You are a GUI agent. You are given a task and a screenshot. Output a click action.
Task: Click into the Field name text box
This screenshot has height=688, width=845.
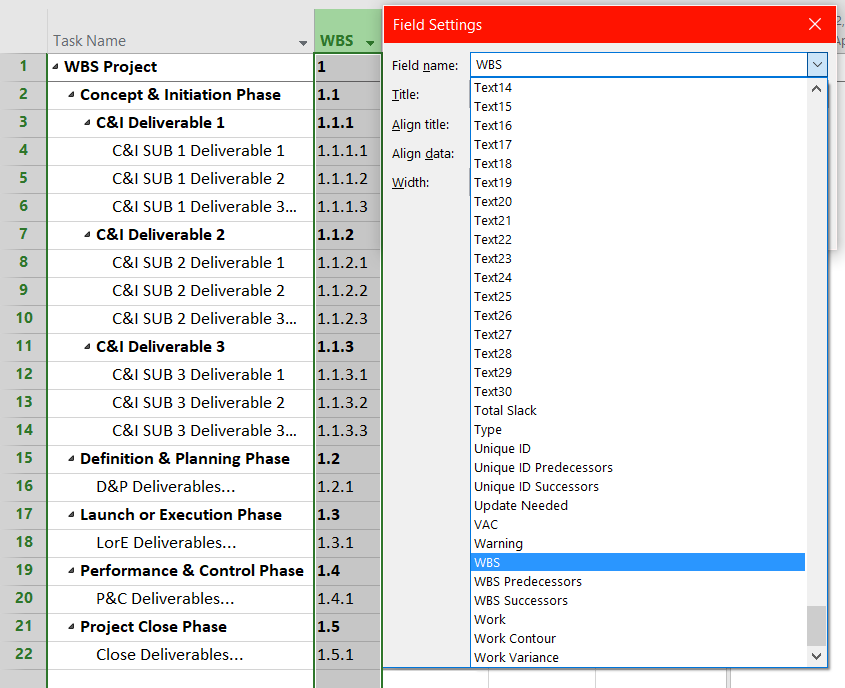pyautogui.click(x=639, y=65)
